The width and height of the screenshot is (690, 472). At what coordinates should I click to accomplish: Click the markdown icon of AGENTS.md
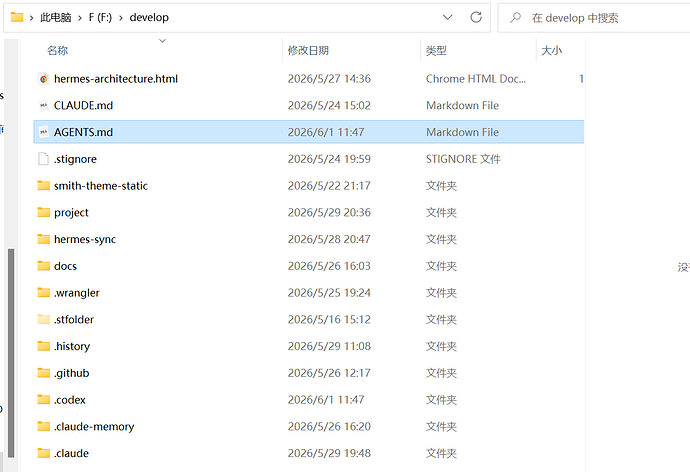coord(43,132)
